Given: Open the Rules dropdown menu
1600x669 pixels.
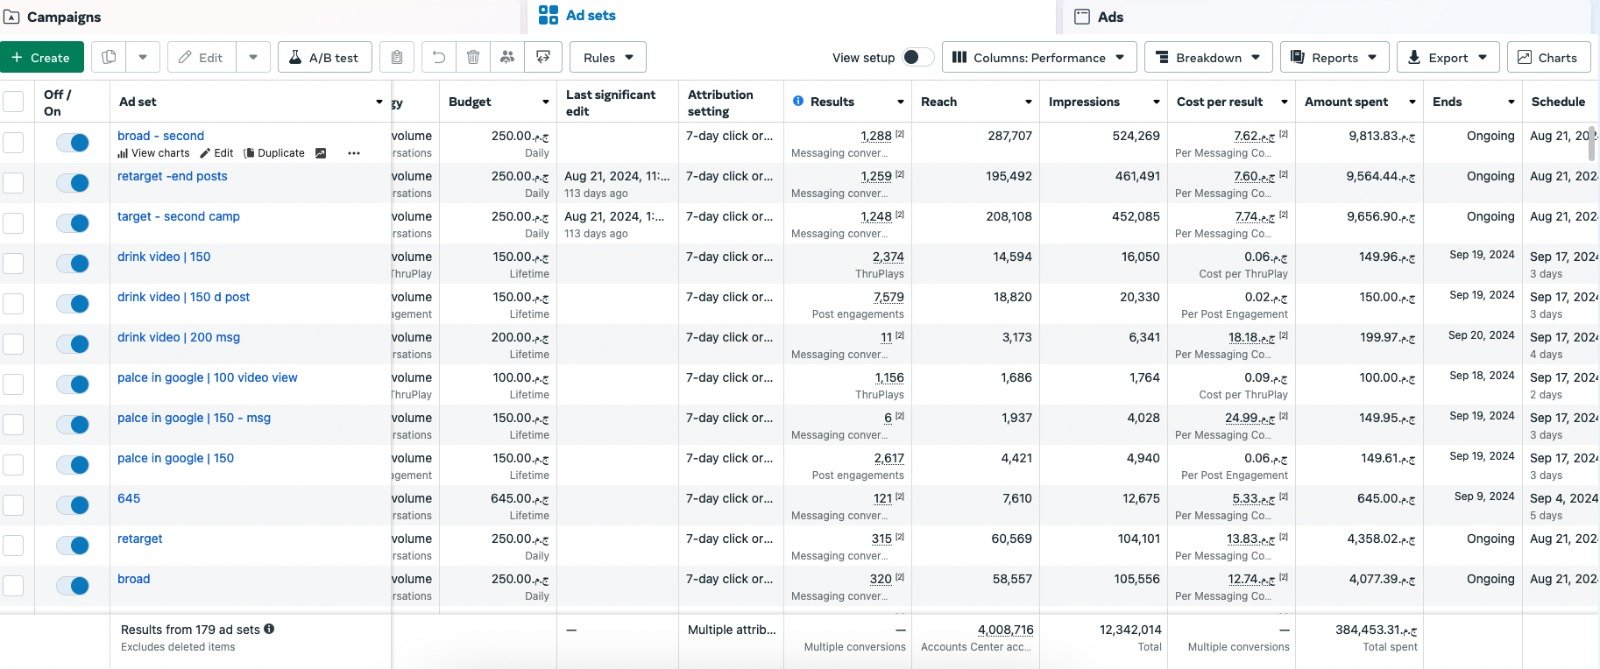Looking at the screenshot, I should coord(608,58).
